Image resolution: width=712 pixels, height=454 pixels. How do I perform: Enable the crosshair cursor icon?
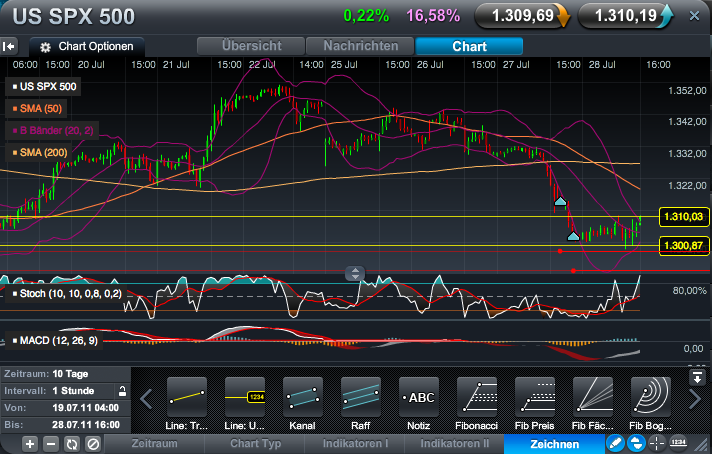[657, 443]
